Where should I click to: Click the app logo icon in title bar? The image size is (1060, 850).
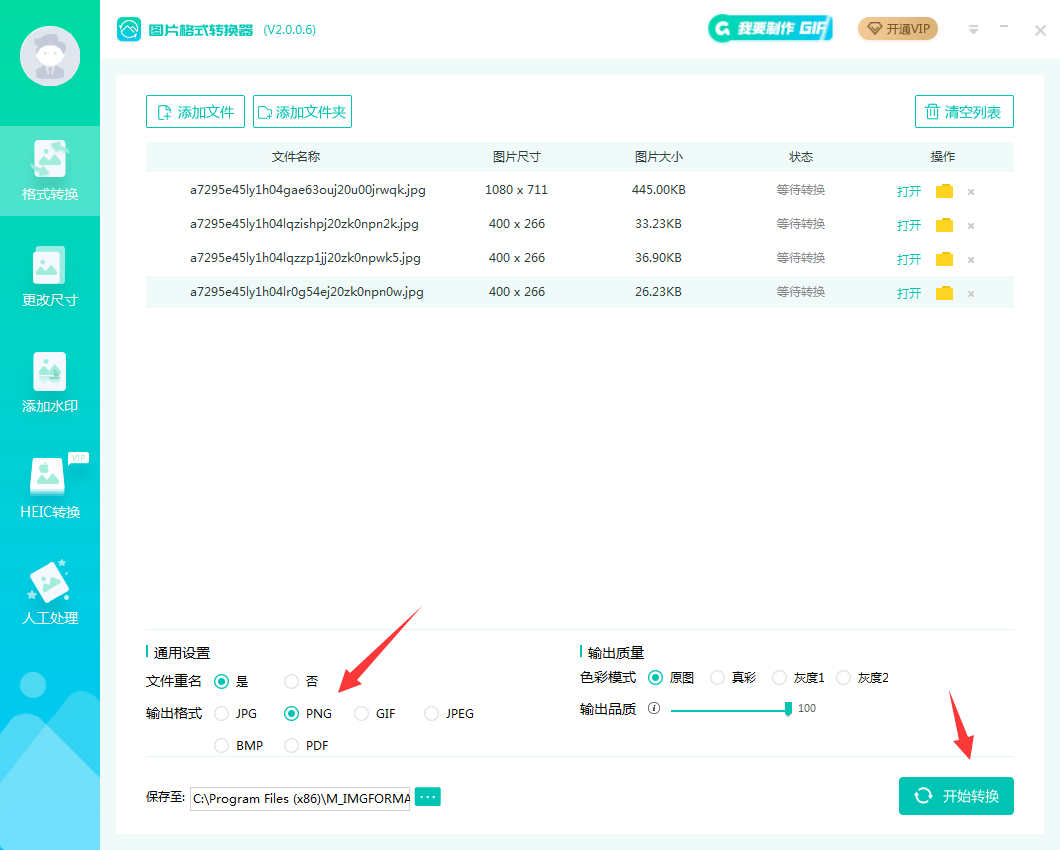click(x=128, y=29)
